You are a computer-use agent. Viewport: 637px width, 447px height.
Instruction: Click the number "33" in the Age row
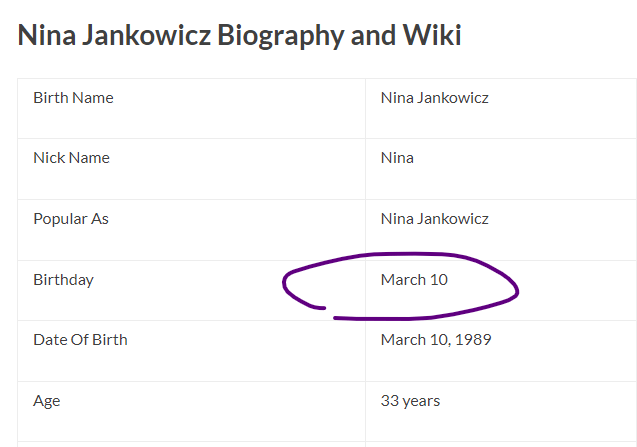tap(390, 401)
